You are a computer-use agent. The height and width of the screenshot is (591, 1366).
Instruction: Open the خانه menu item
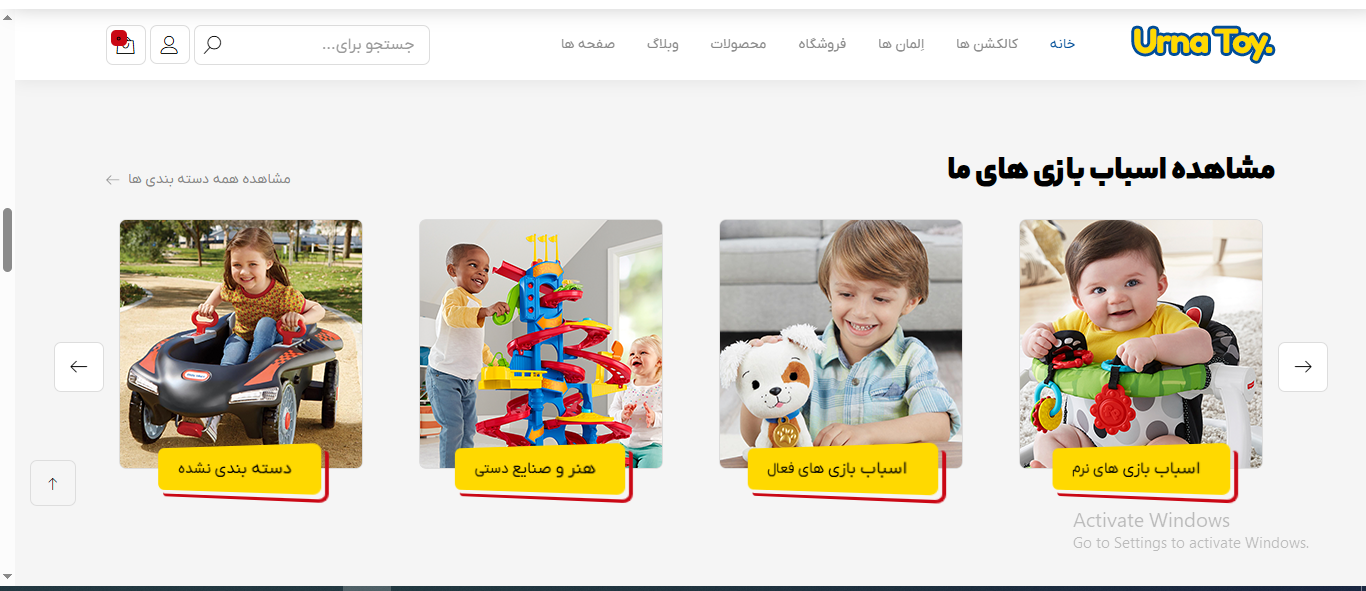(x=1062, y=44)
